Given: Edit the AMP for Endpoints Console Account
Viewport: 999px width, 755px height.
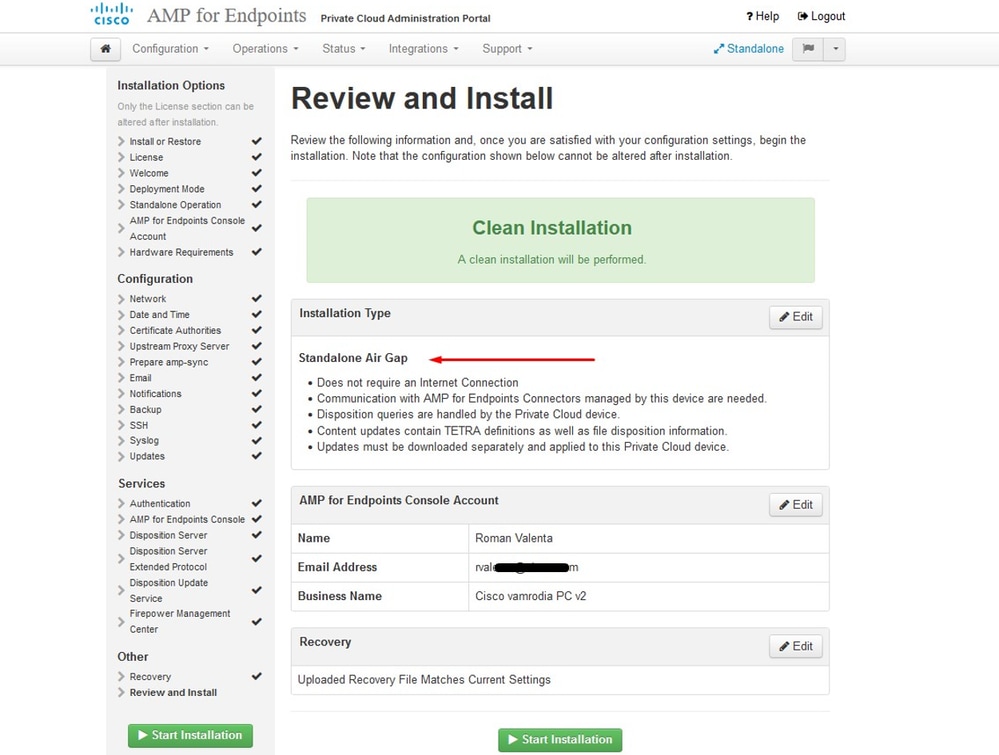Looking at the screenshot, I should [x=796, y=505].
